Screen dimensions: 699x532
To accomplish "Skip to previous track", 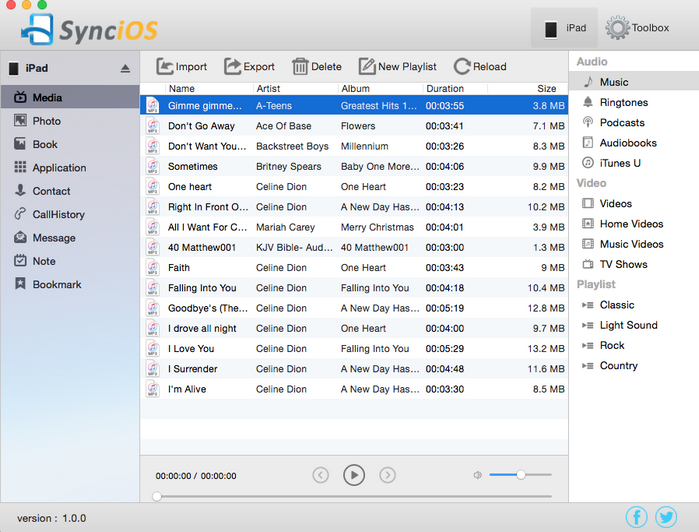I will click(x=321, y=475).
